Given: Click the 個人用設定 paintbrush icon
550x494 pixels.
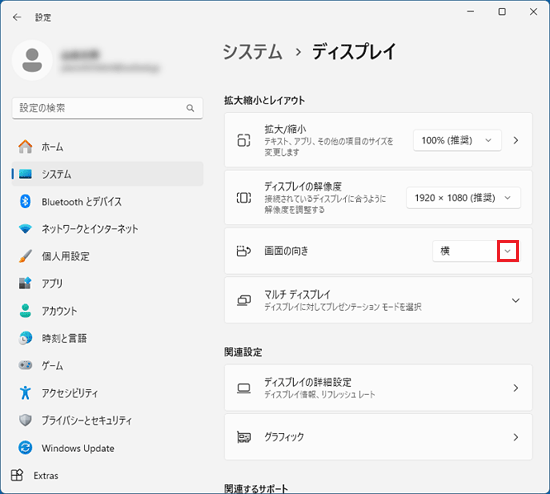Looking at the screenshot, I should point(25,256).
